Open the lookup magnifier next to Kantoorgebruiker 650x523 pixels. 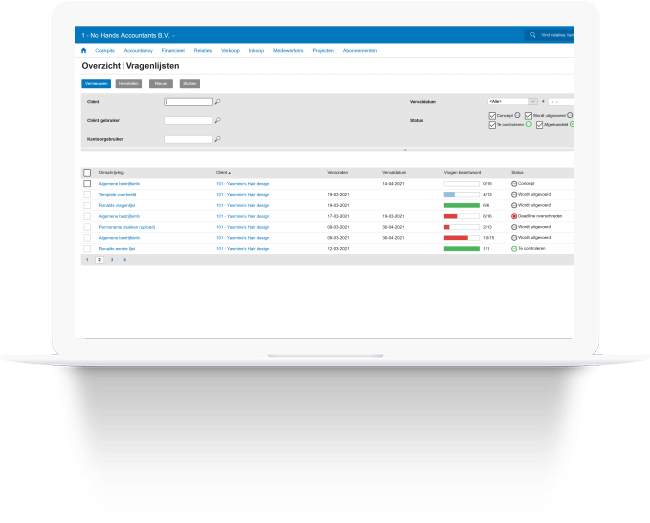click(x=217, y=139)
